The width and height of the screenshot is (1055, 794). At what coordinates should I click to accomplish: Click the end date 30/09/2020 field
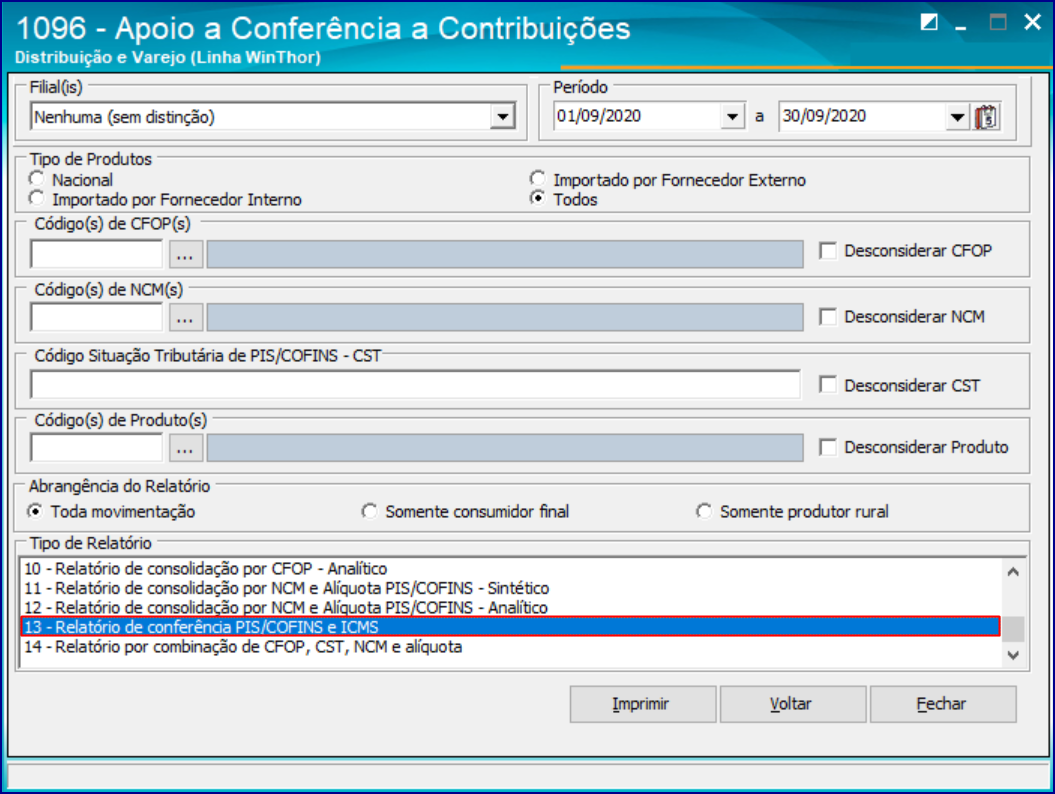(x=862, y=116)
